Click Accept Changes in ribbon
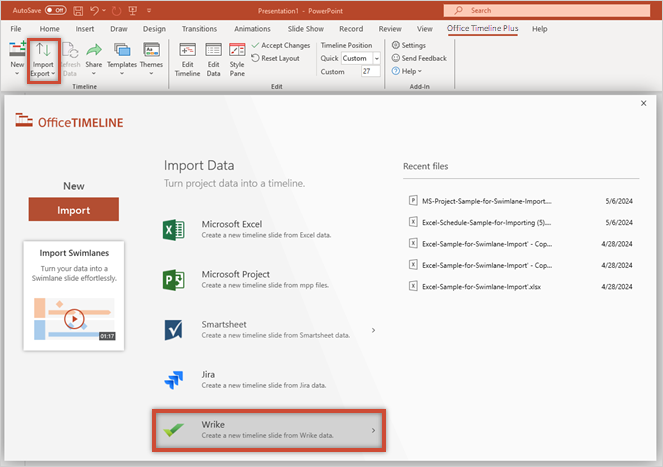 281,45
